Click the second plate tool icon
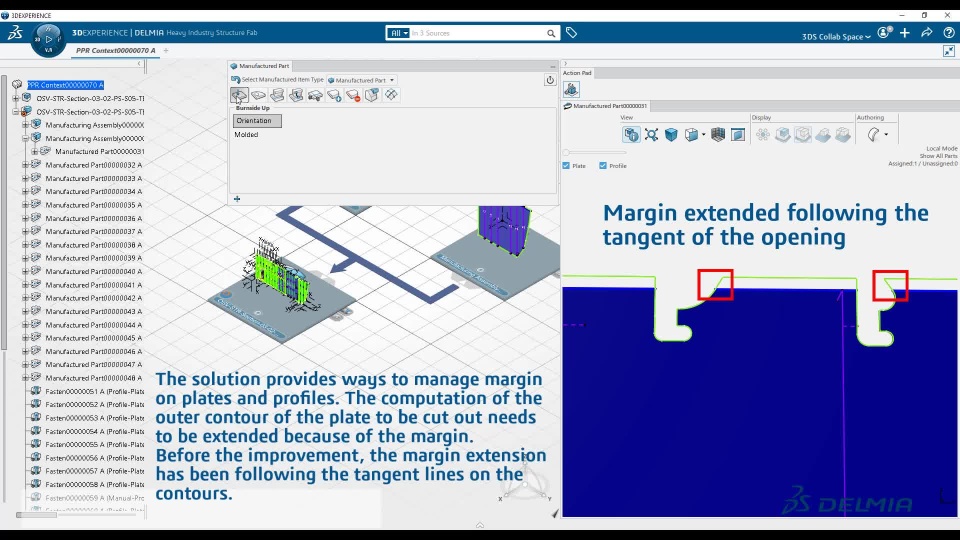The image size is (960, 540). point(258,95)
